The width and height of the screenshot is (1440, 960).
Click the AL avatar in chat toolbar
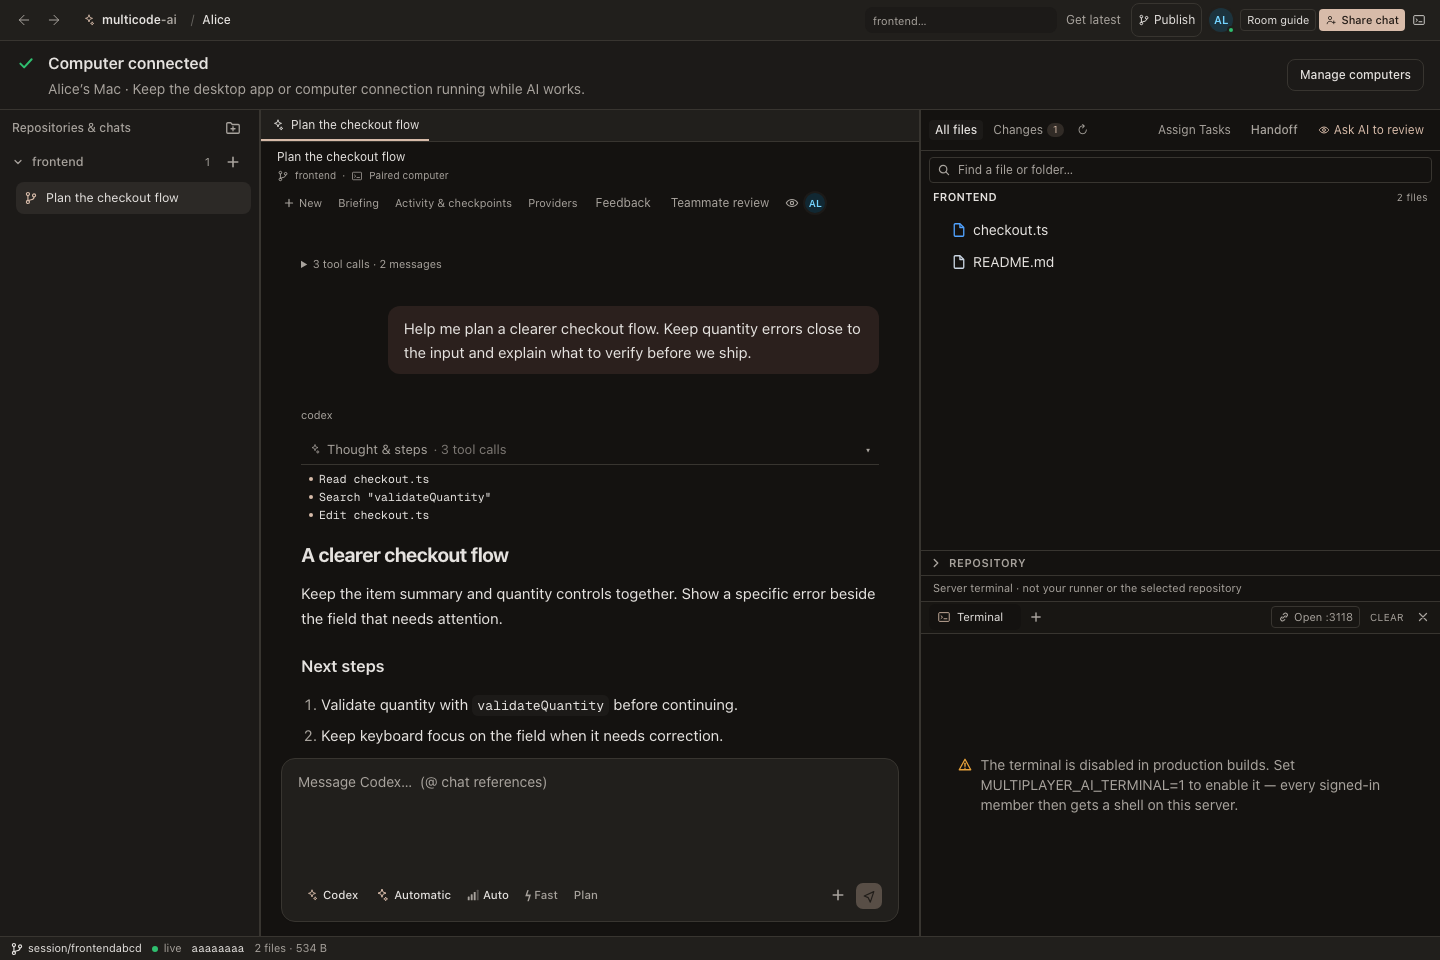click(x=815, y=203)
